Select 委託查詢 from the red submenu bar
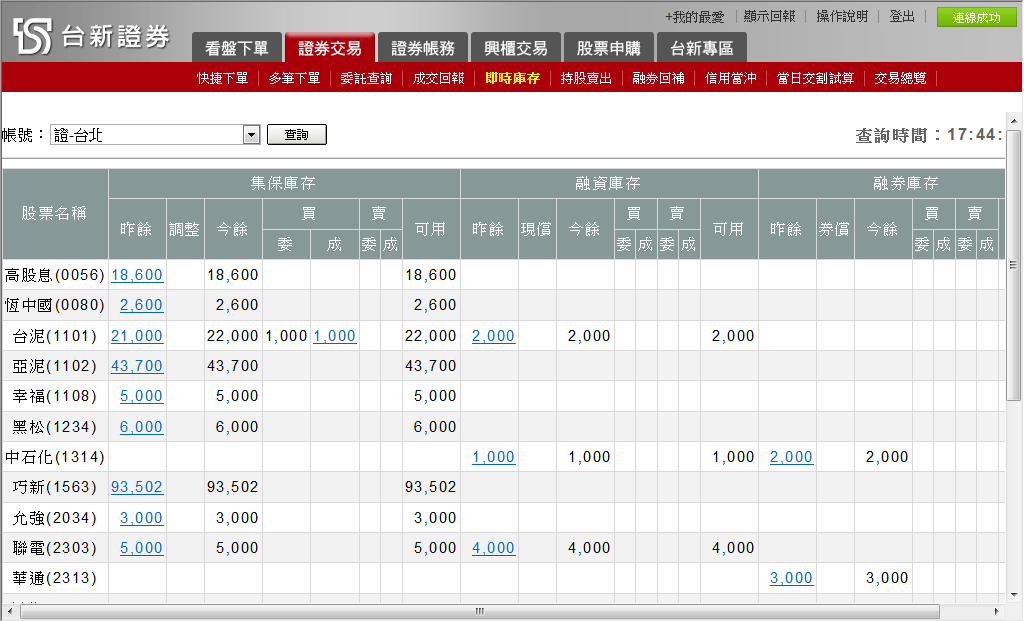The image size is (1024, 621). (x=366, y=78)
